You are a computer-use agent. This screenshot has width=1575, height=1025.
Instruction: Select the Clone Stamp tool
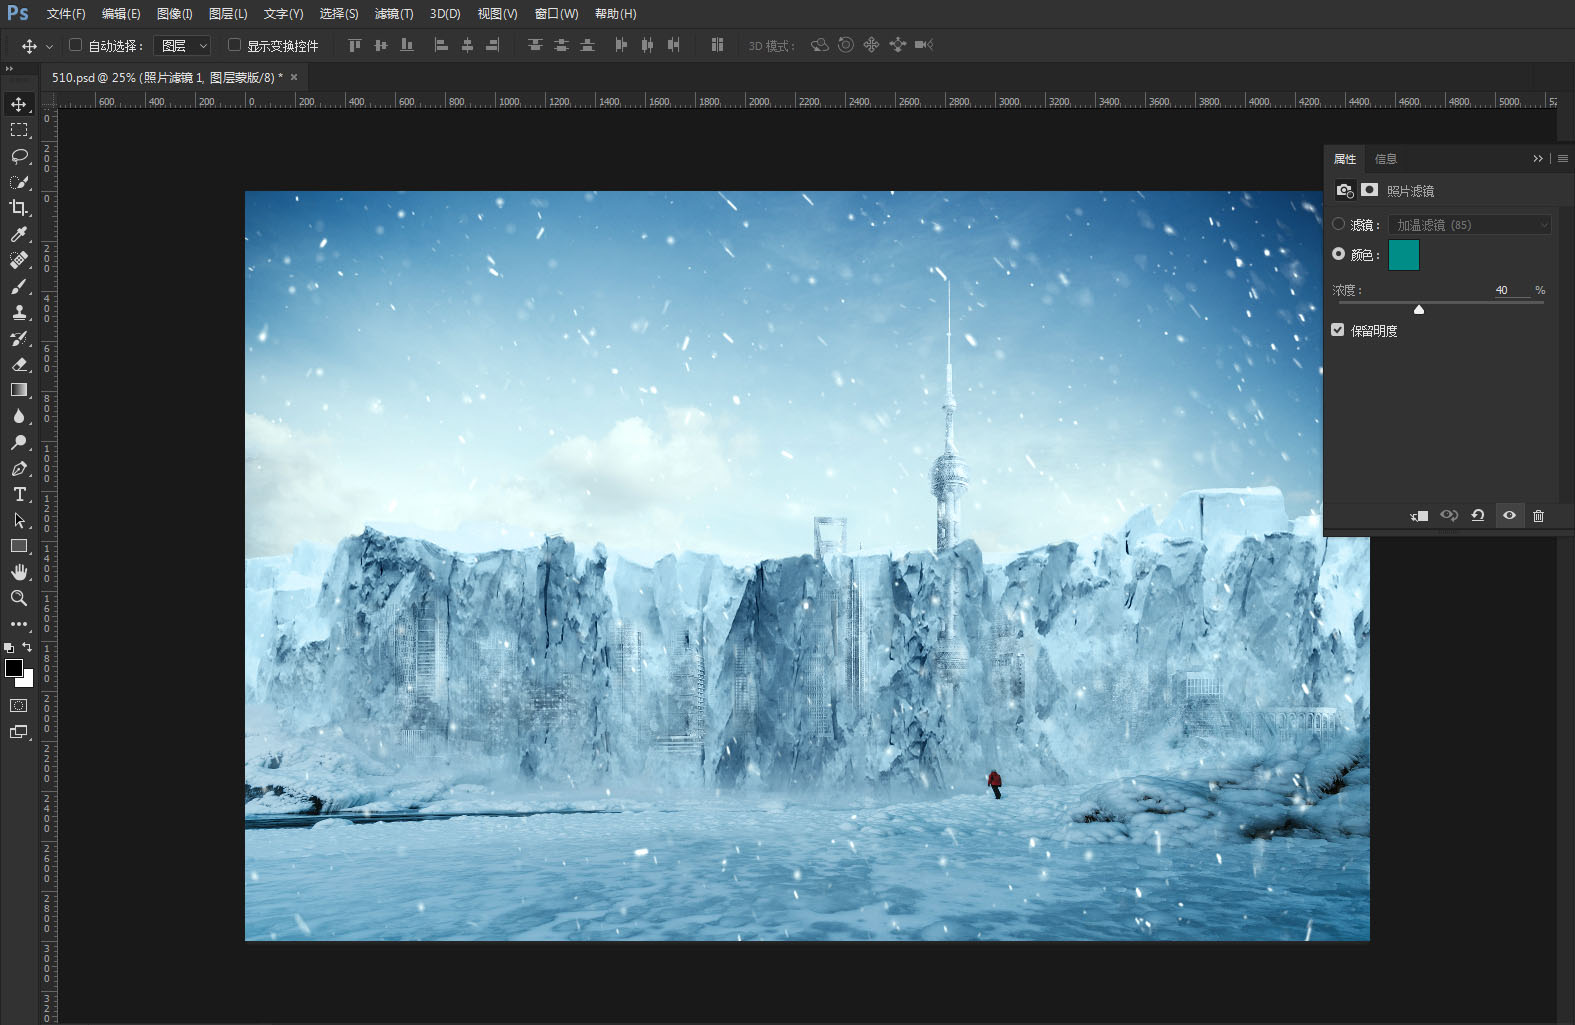pos(19,312)
